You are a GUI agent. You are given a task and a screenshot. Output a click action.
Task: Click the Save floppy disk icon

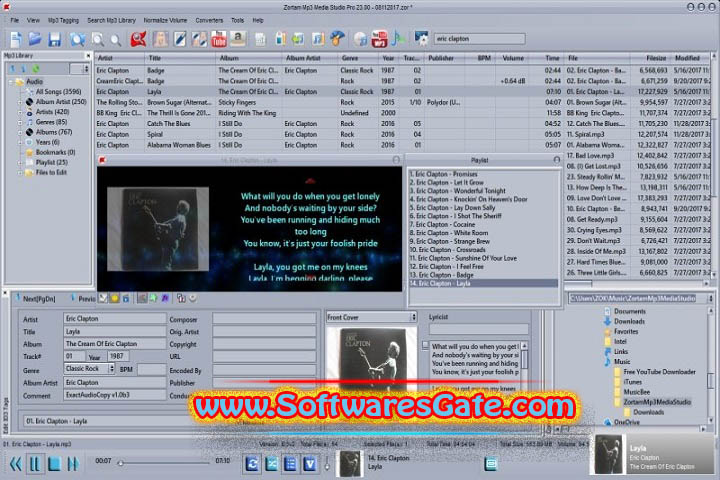55,40
